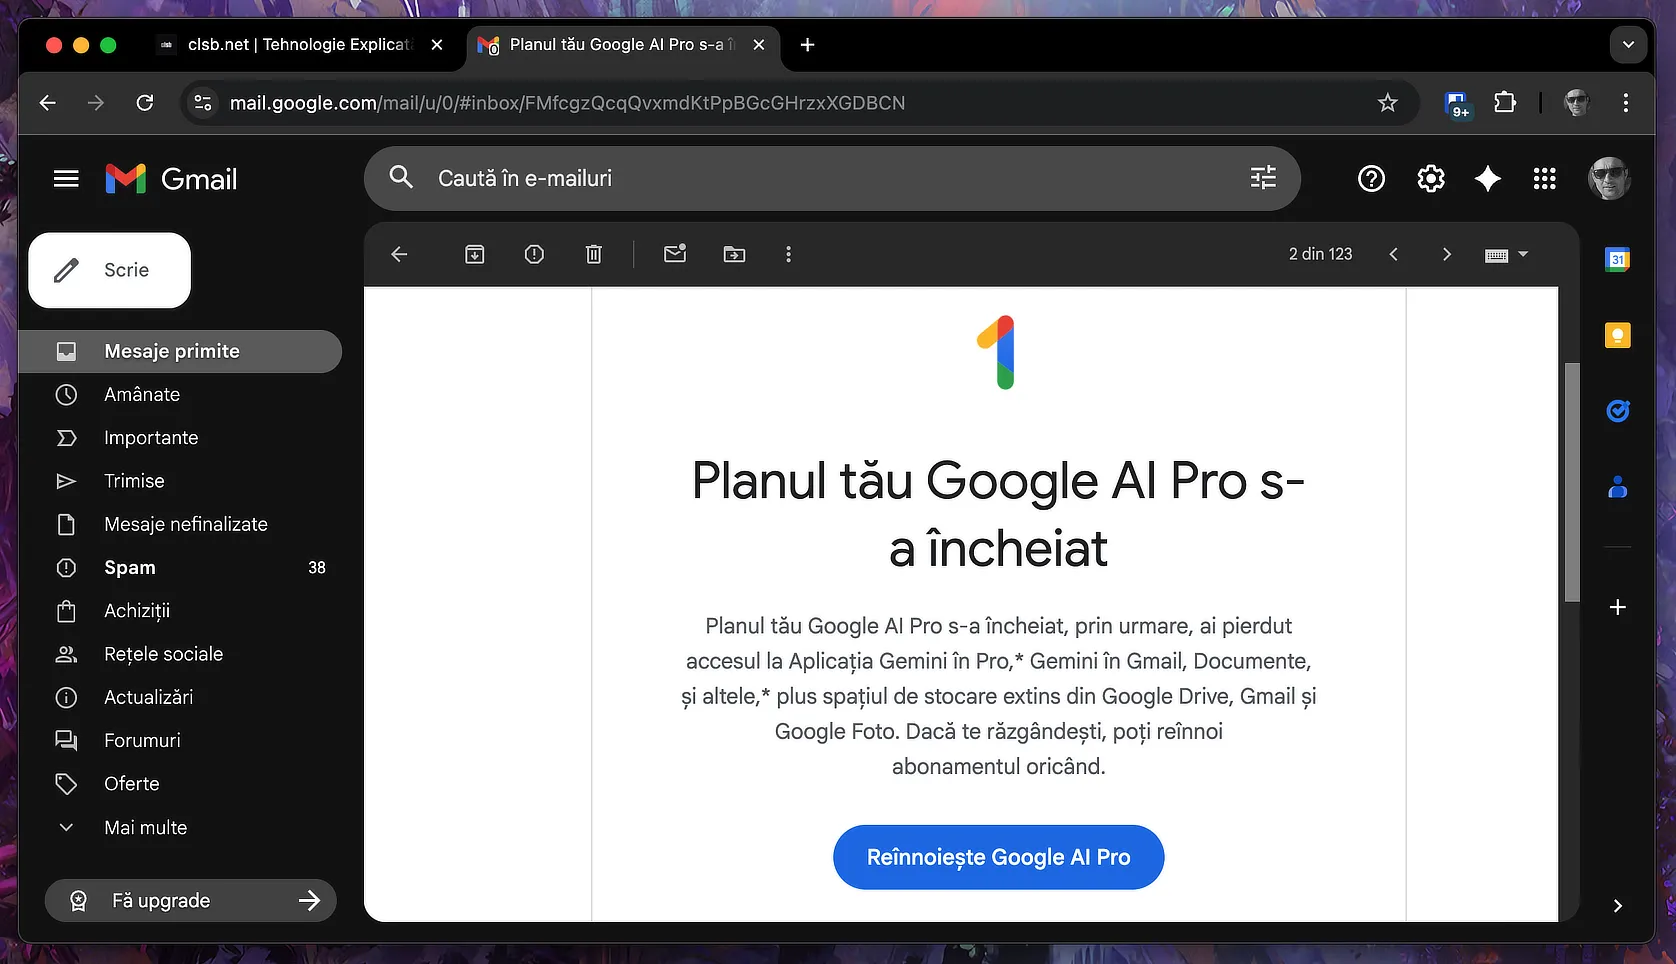
Task: Open the Spam folder
Action: pos(130,568)
